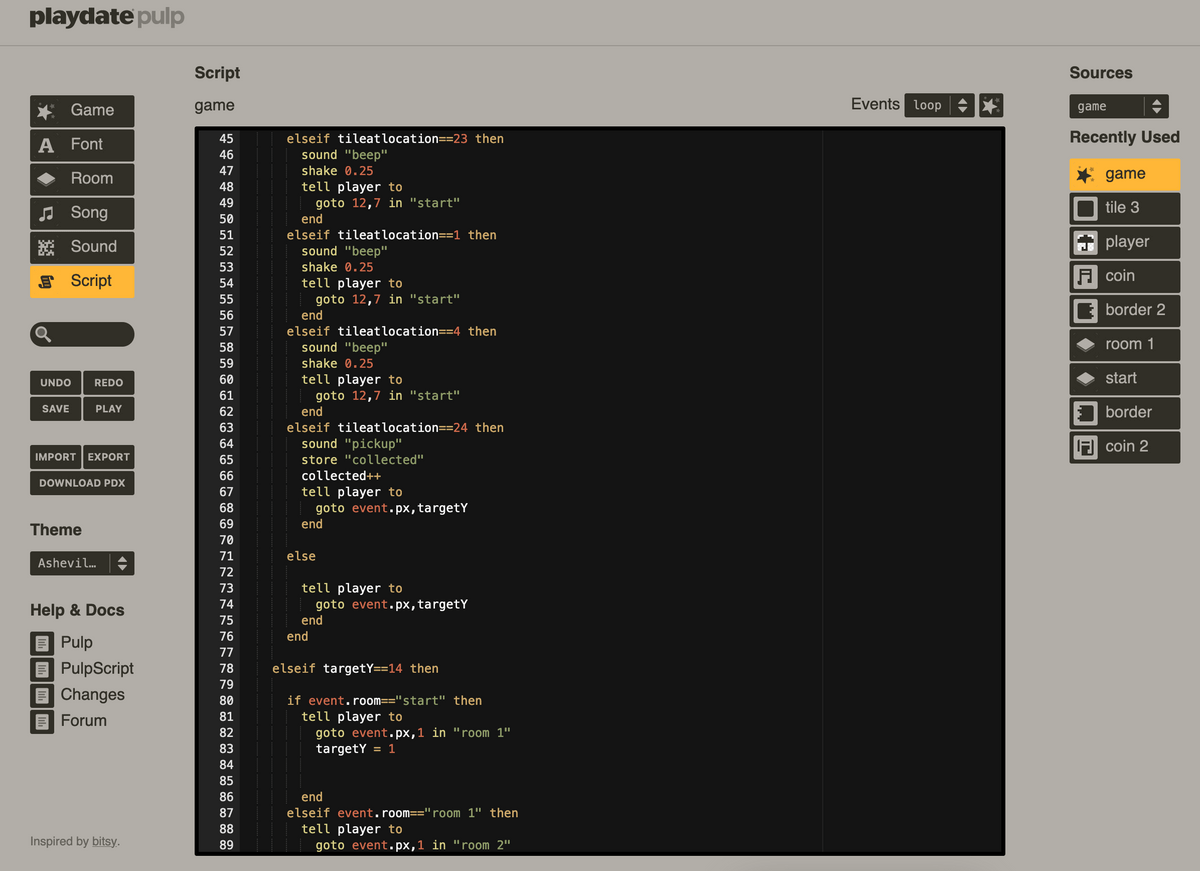Open the Sound editor icon
The height and width of the screenshot is (871, 1200).
[x=46, y=247]
